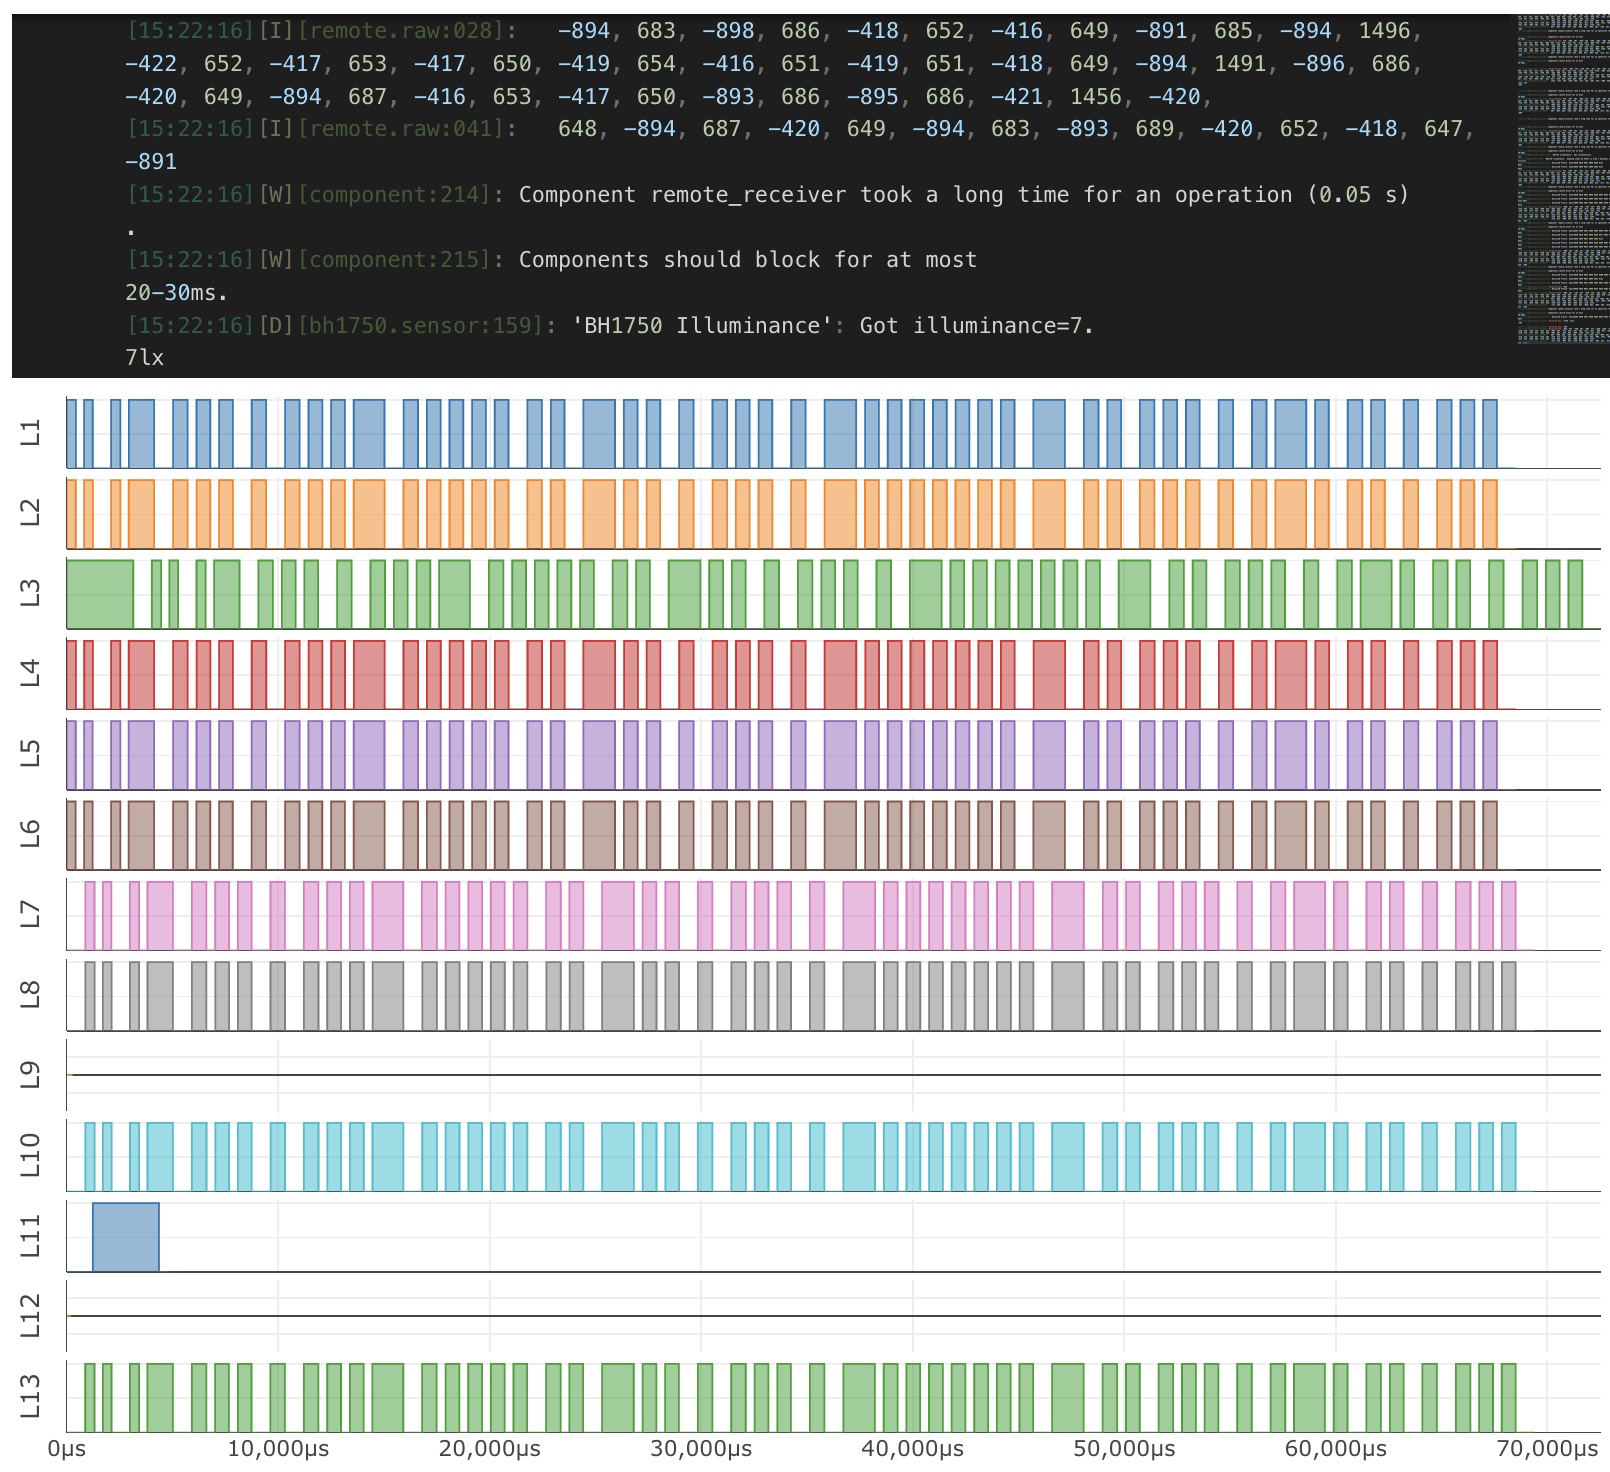Click the log minimap preview
1610x1472 pixels.
point(1562,180)
